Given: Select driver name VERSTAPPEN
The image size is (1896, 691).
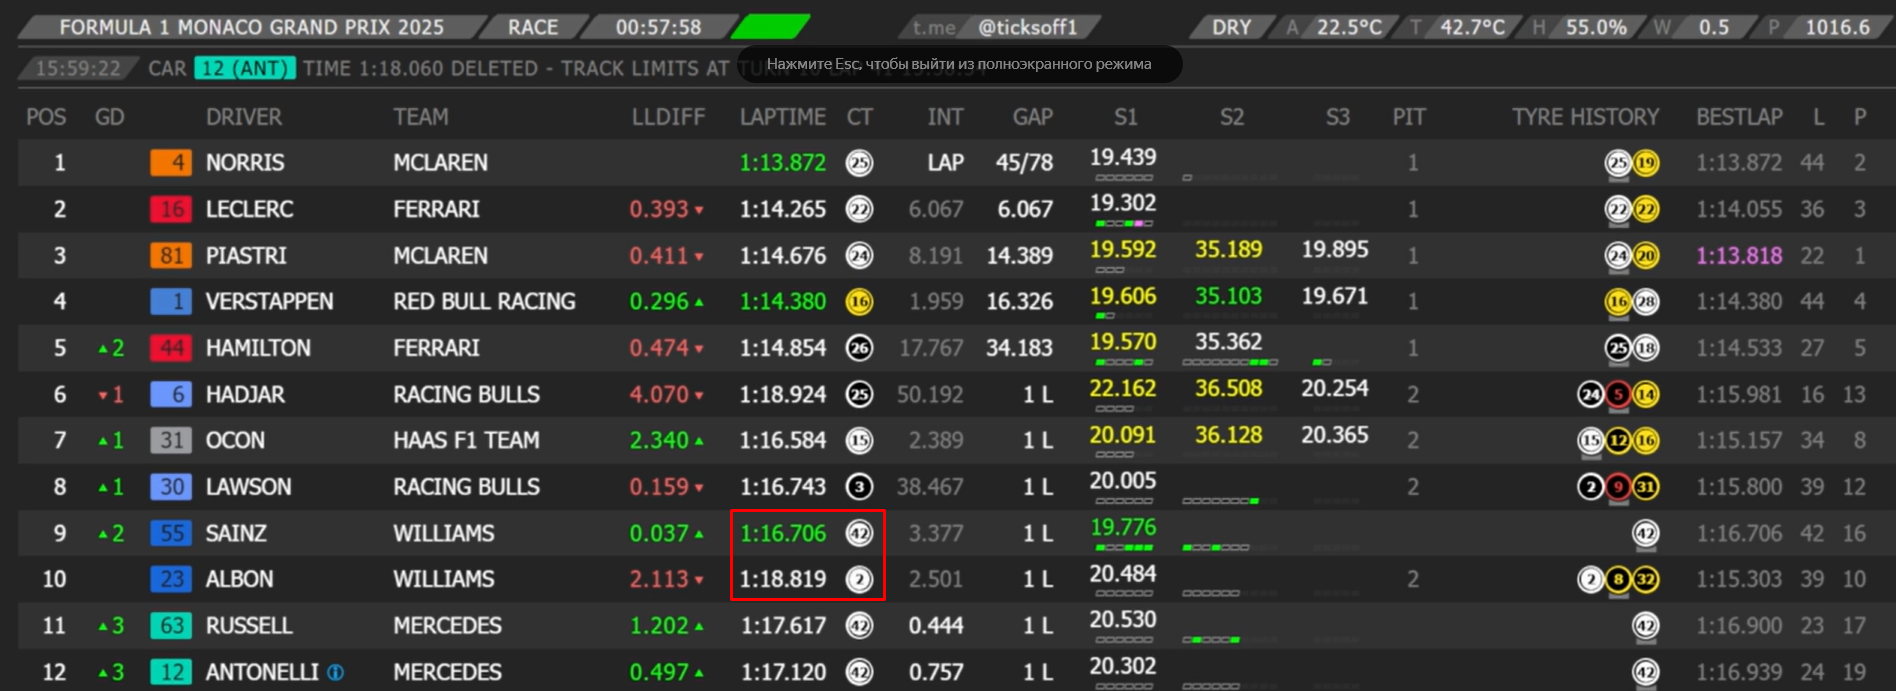Looking at the screenshot, I should coord(269,302).
